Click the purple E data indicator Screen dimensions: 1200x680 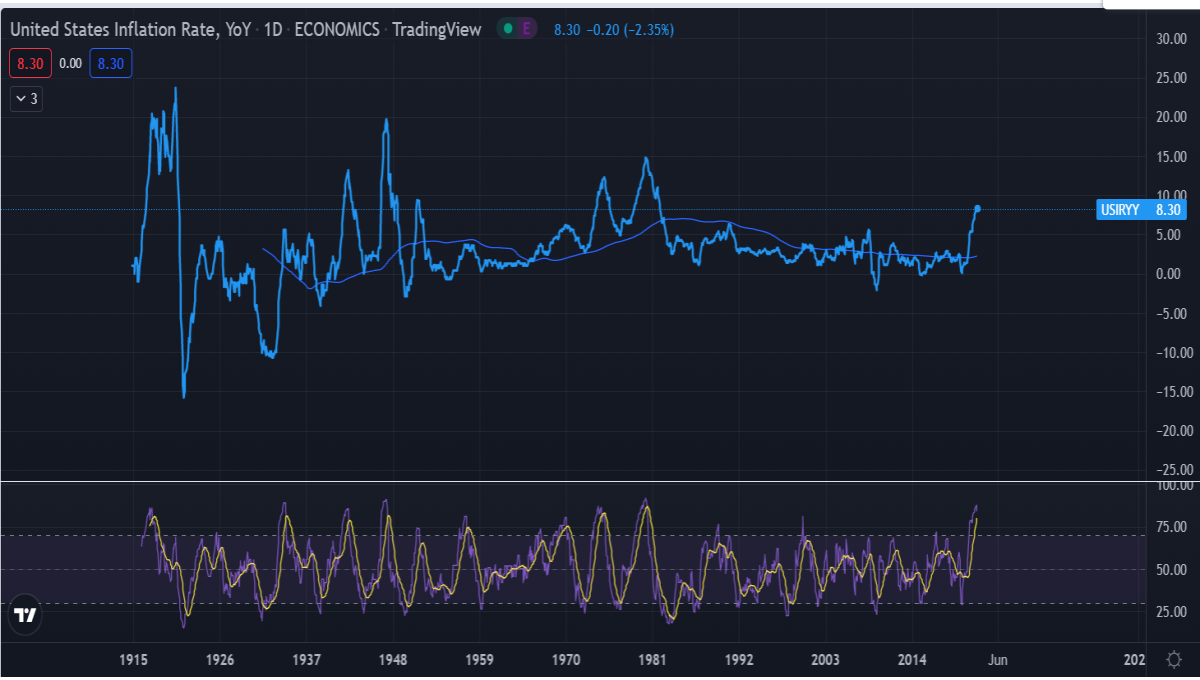tap(527, 29)
